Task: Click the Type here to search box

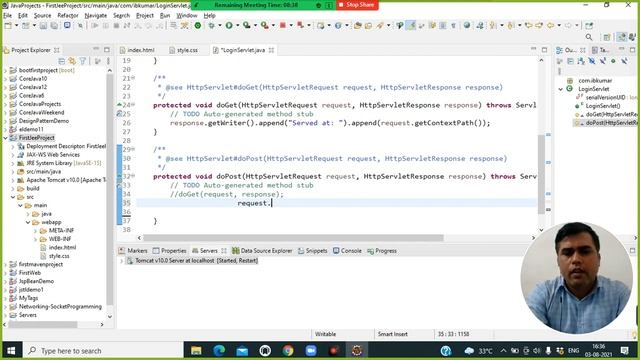Action: coord(102,351)
